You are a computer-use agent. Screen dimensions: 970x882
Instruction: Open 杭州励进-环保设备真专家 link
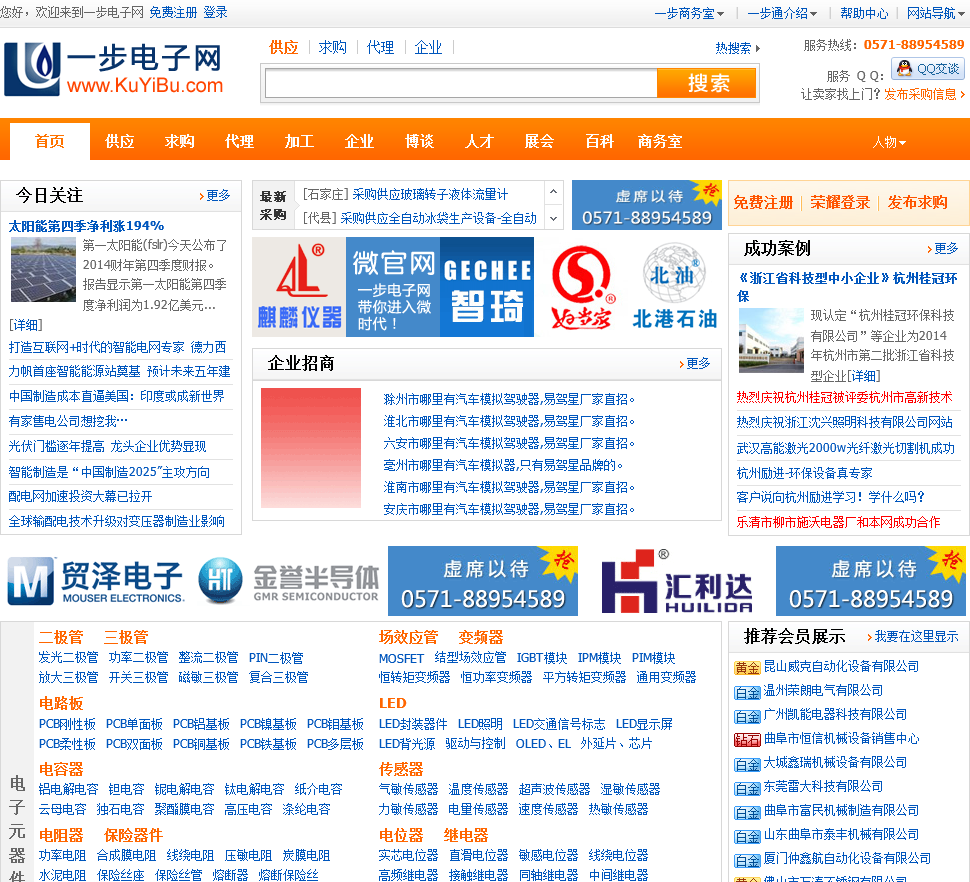coord(804,473)
